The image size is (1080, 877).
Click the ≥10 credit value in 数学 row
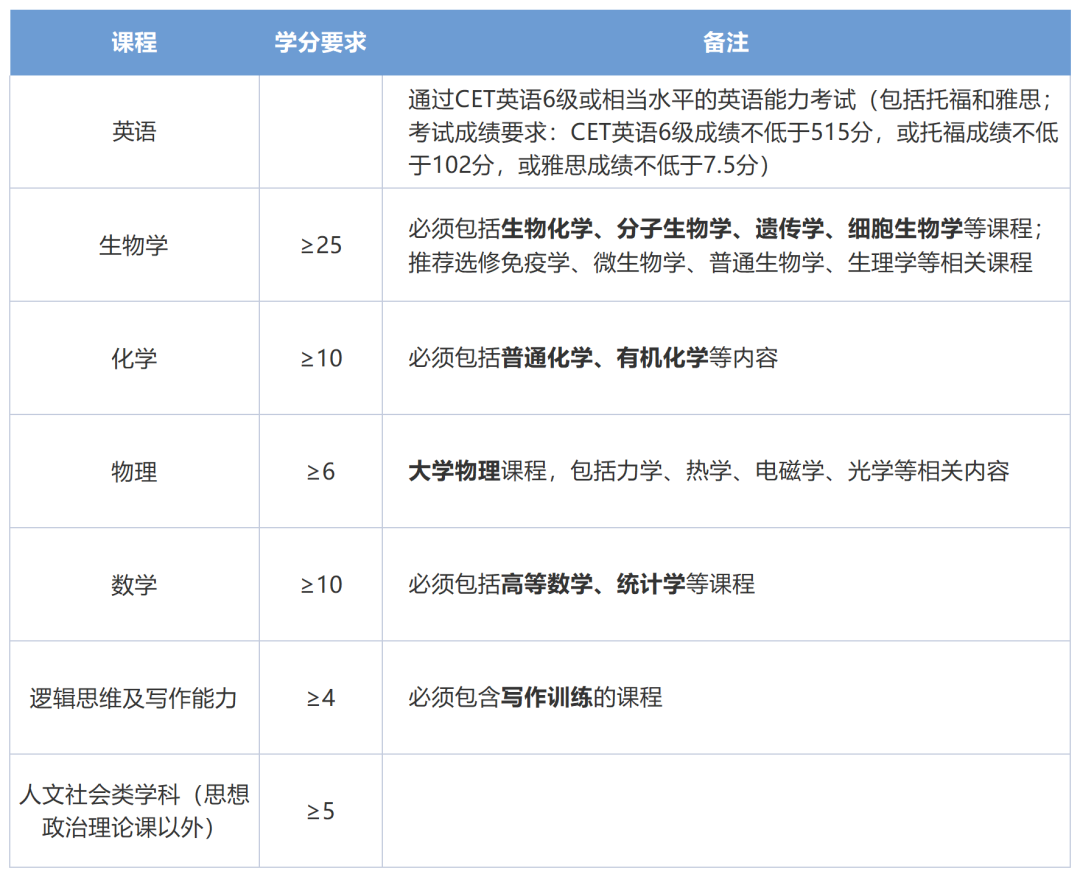[321, 584]
